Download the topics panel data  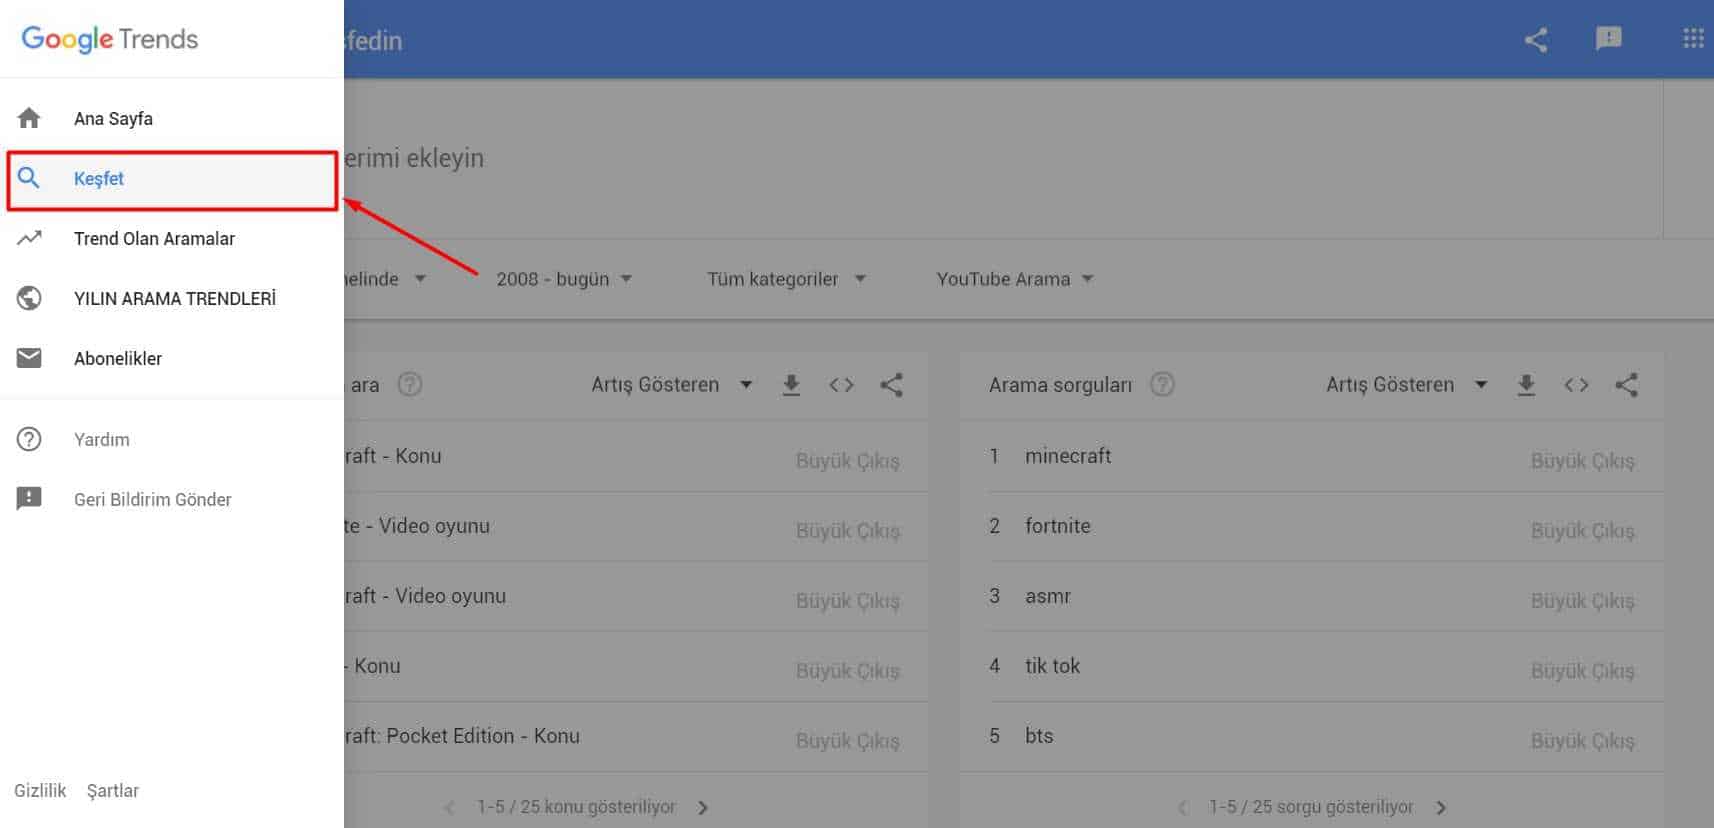[791, 385]
